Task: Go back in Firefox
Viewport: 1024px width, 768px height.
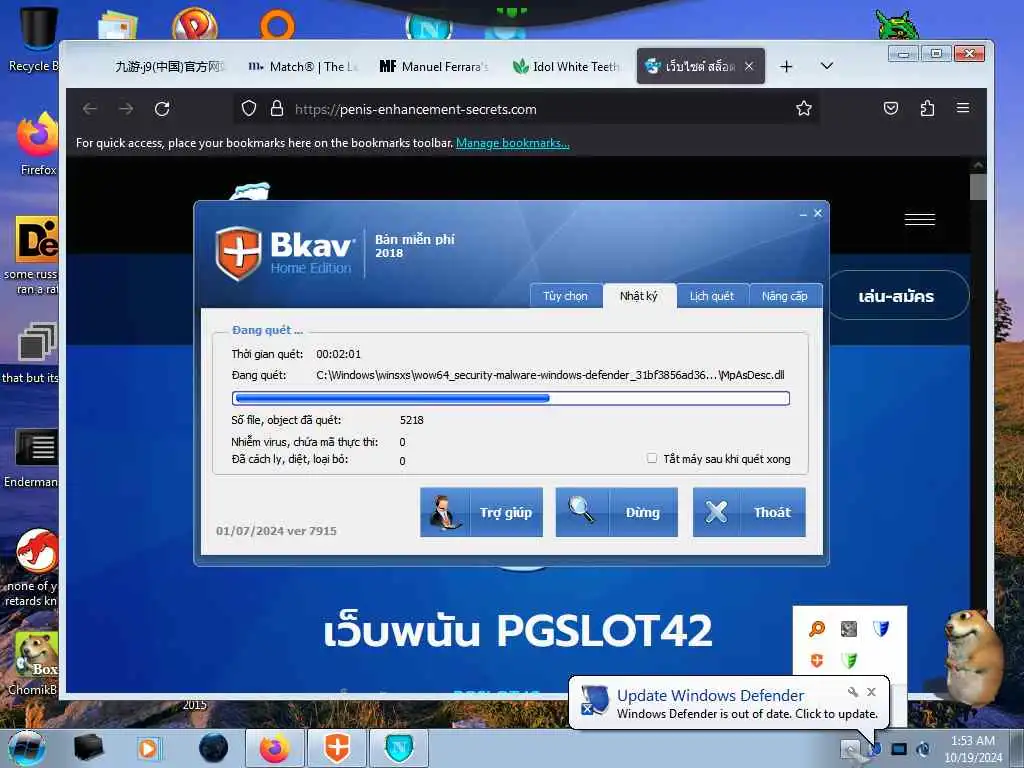Action: (x=90, y=108)
